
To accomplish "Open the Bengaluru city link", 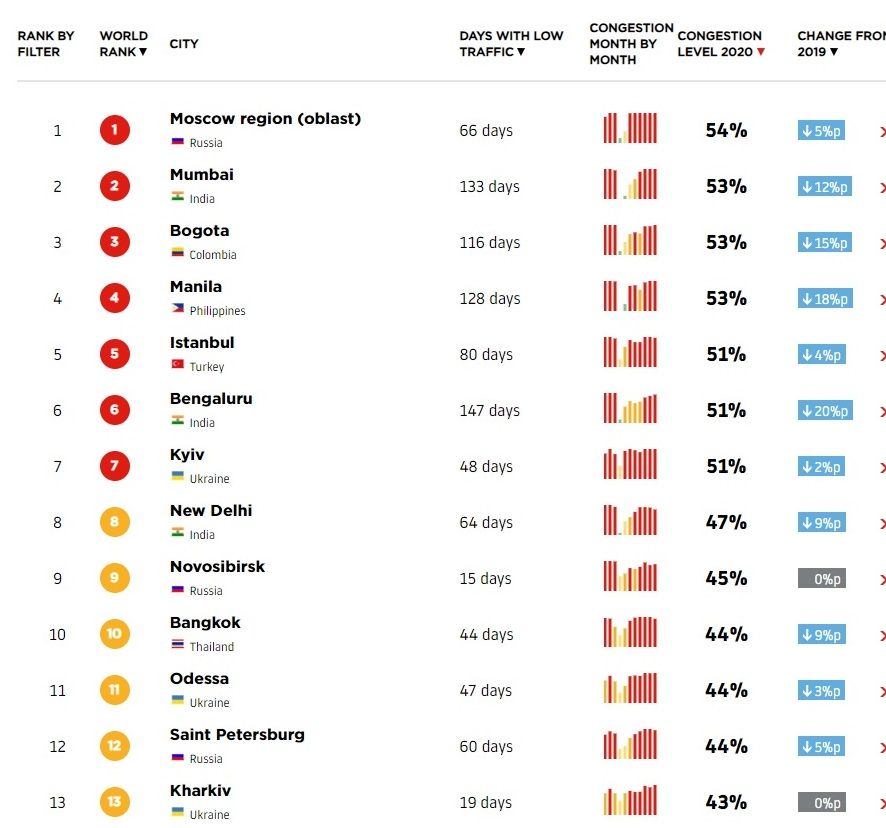I will [211, 399].
